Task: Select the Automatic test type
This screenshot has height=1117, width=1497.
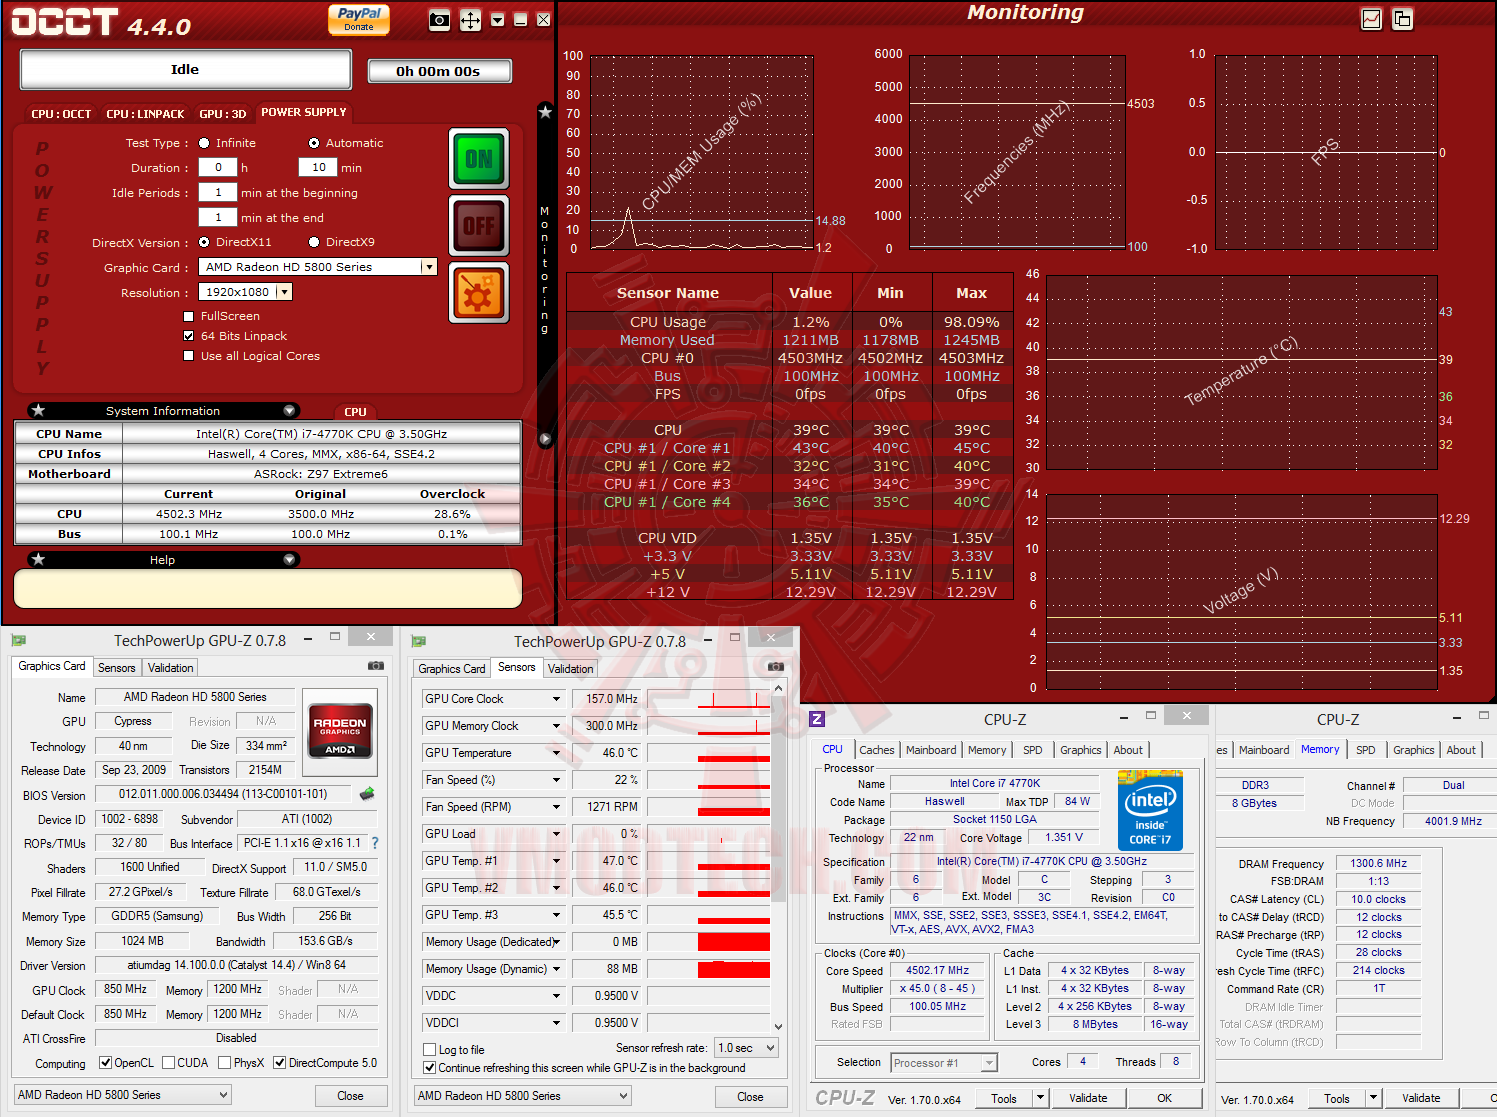Action: click(x=314, y=143)
